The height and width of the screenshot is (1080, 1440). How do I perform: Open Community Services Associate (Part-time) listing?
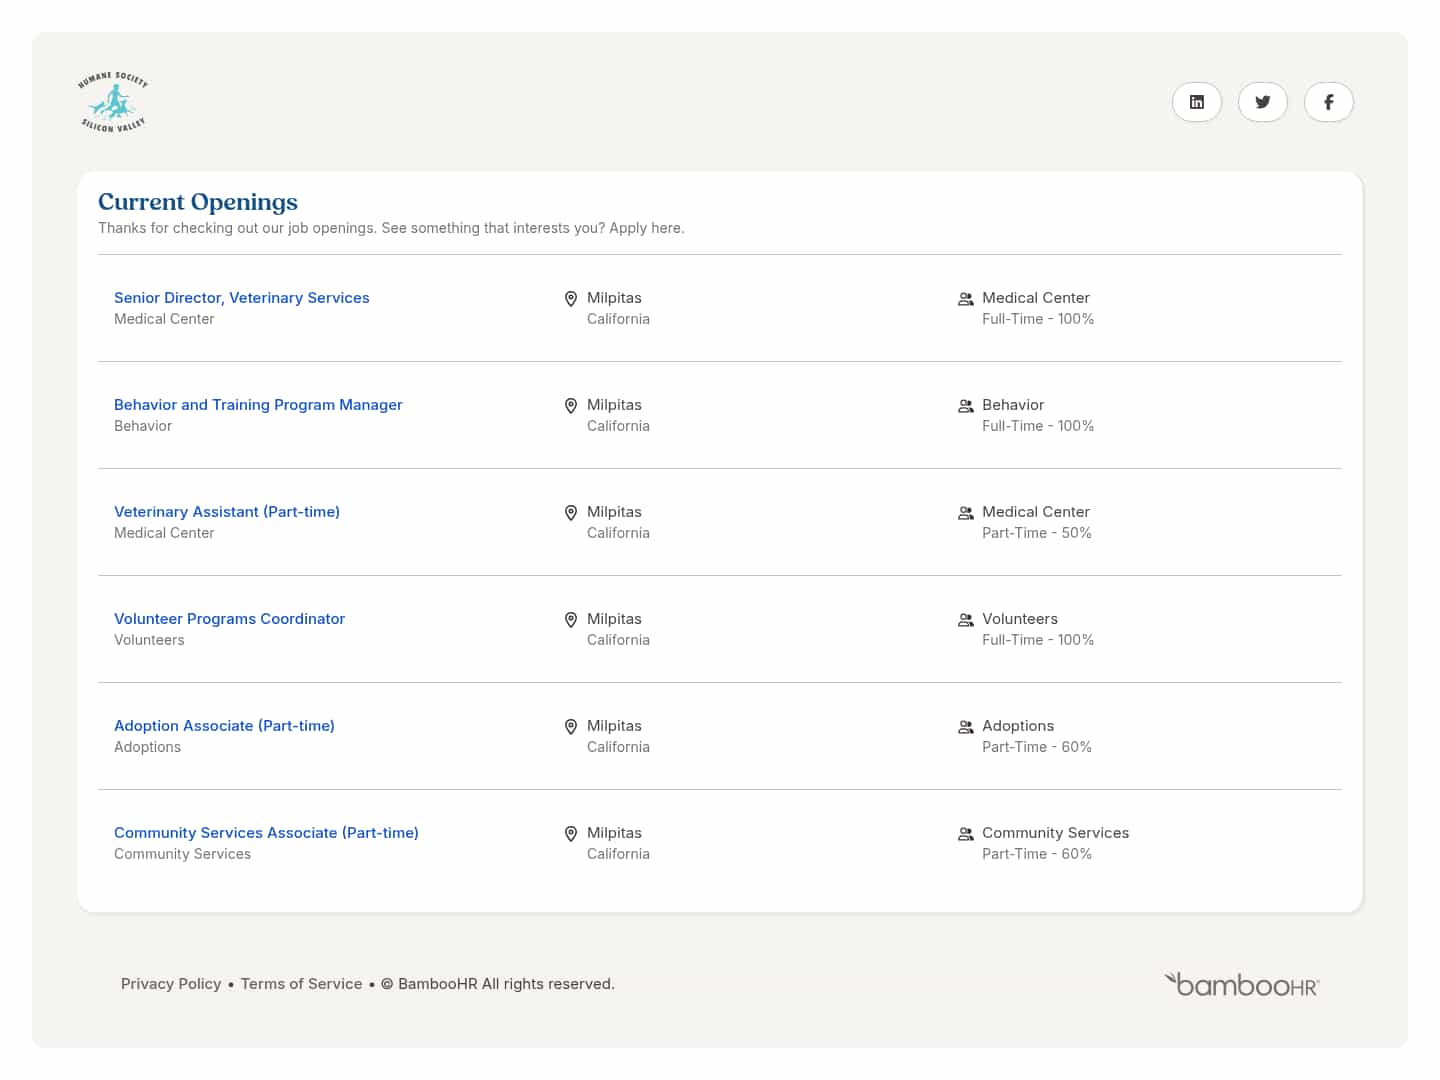click(x=266, y=833)
